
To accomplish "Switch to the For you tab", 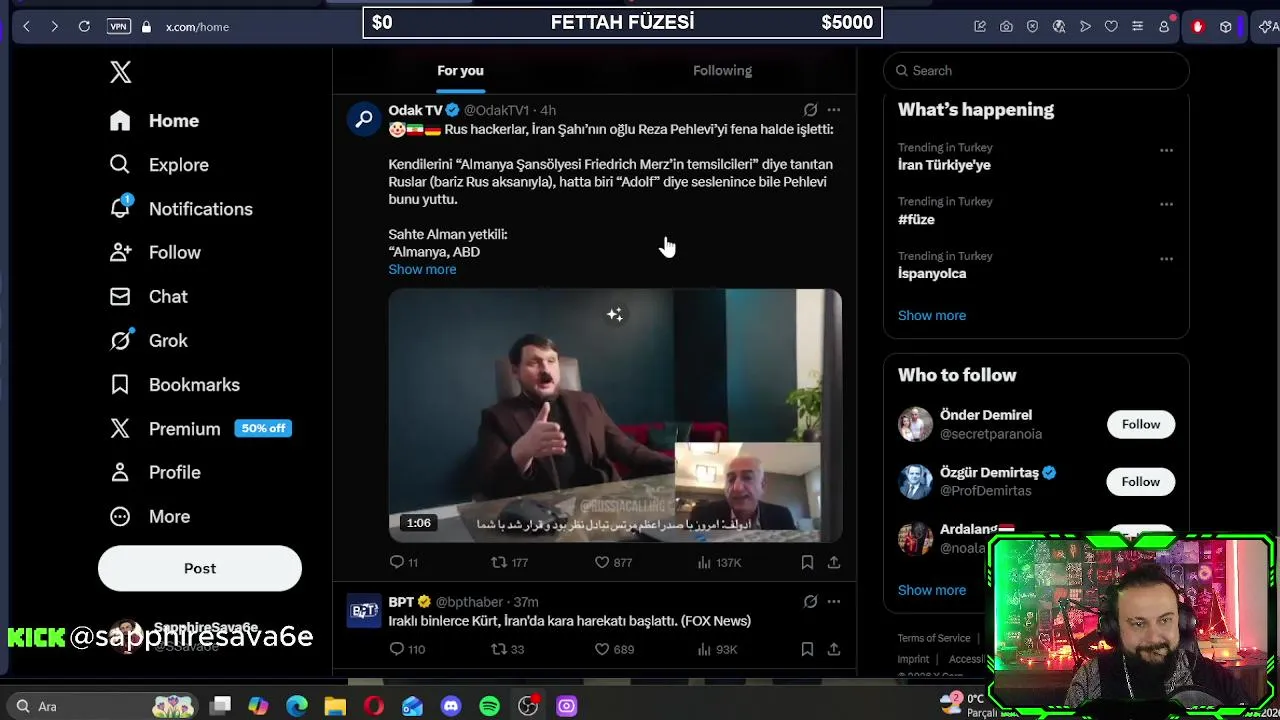I will pyautogui.click(x=460, y=71).
